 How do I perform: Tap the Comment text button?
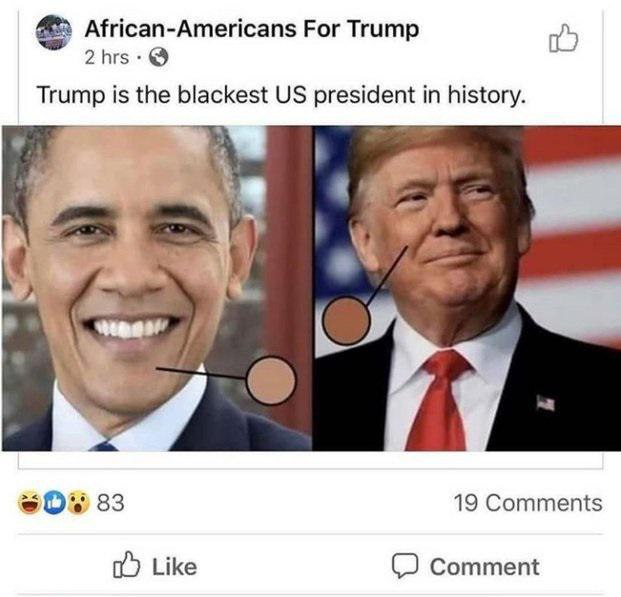pyautogui.click(x=485, y=567)
